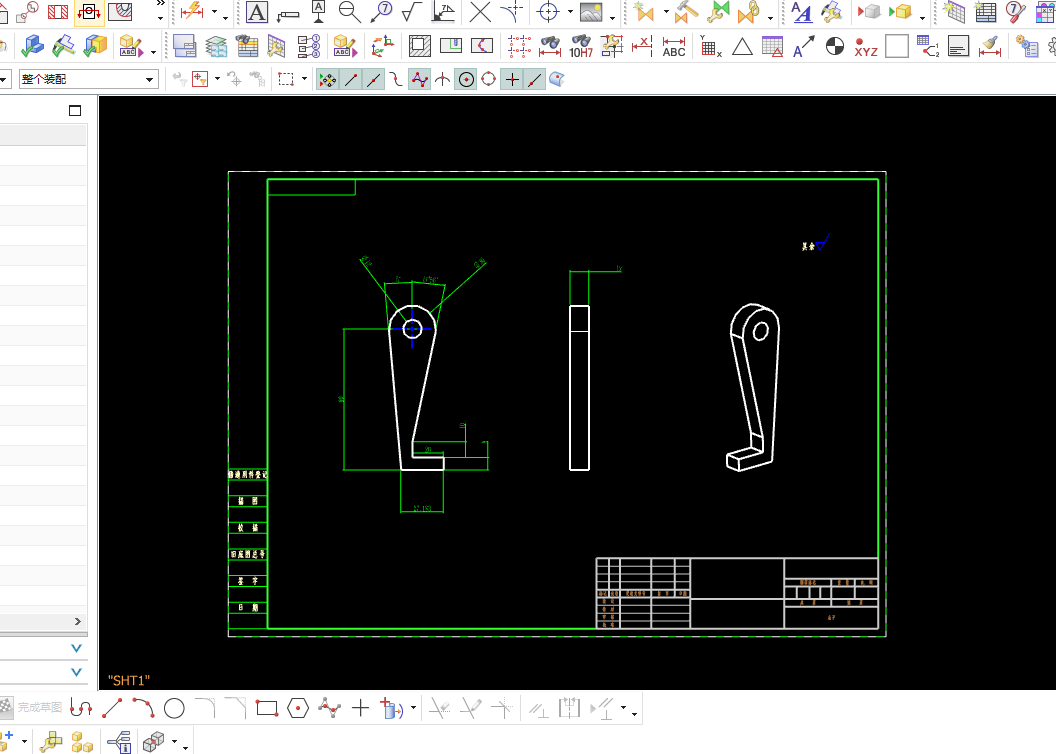Open the Note text tool (letter A)

[257, 11]
